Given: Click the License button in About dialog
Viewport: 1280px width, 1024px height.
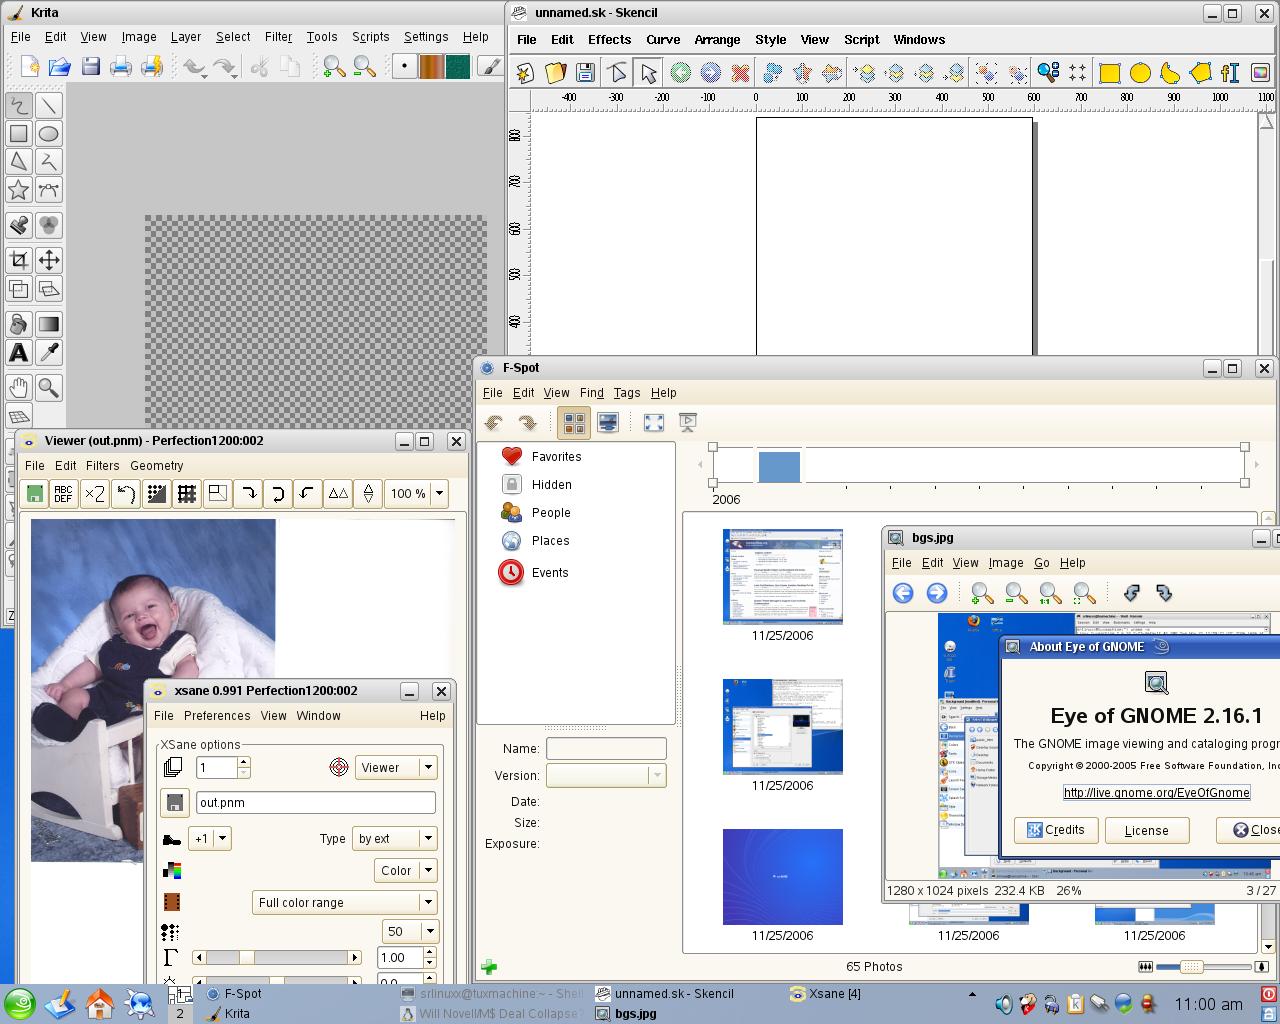Looking at the screenshot, I should click(x=1146, y=830).
